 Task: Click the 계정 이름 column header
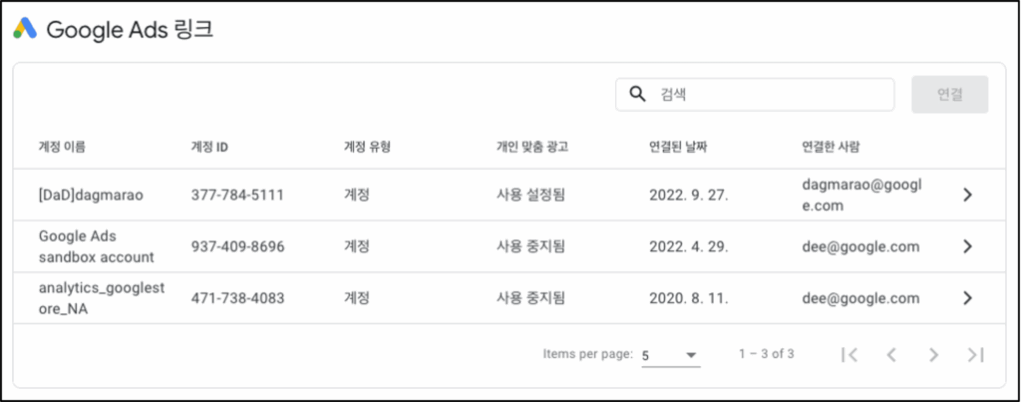click(63, 147)
